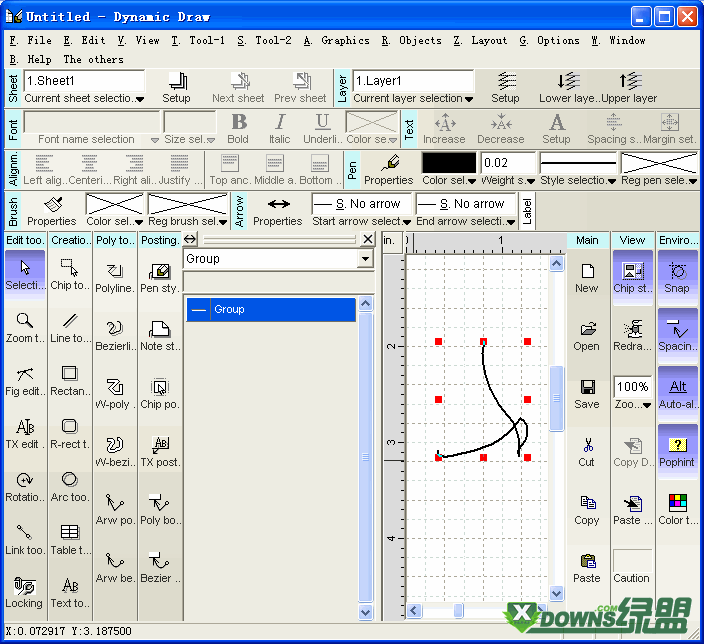Screen dimensions: 704x644
Task: Select the Arw poly tool
Action: (115, 510)
